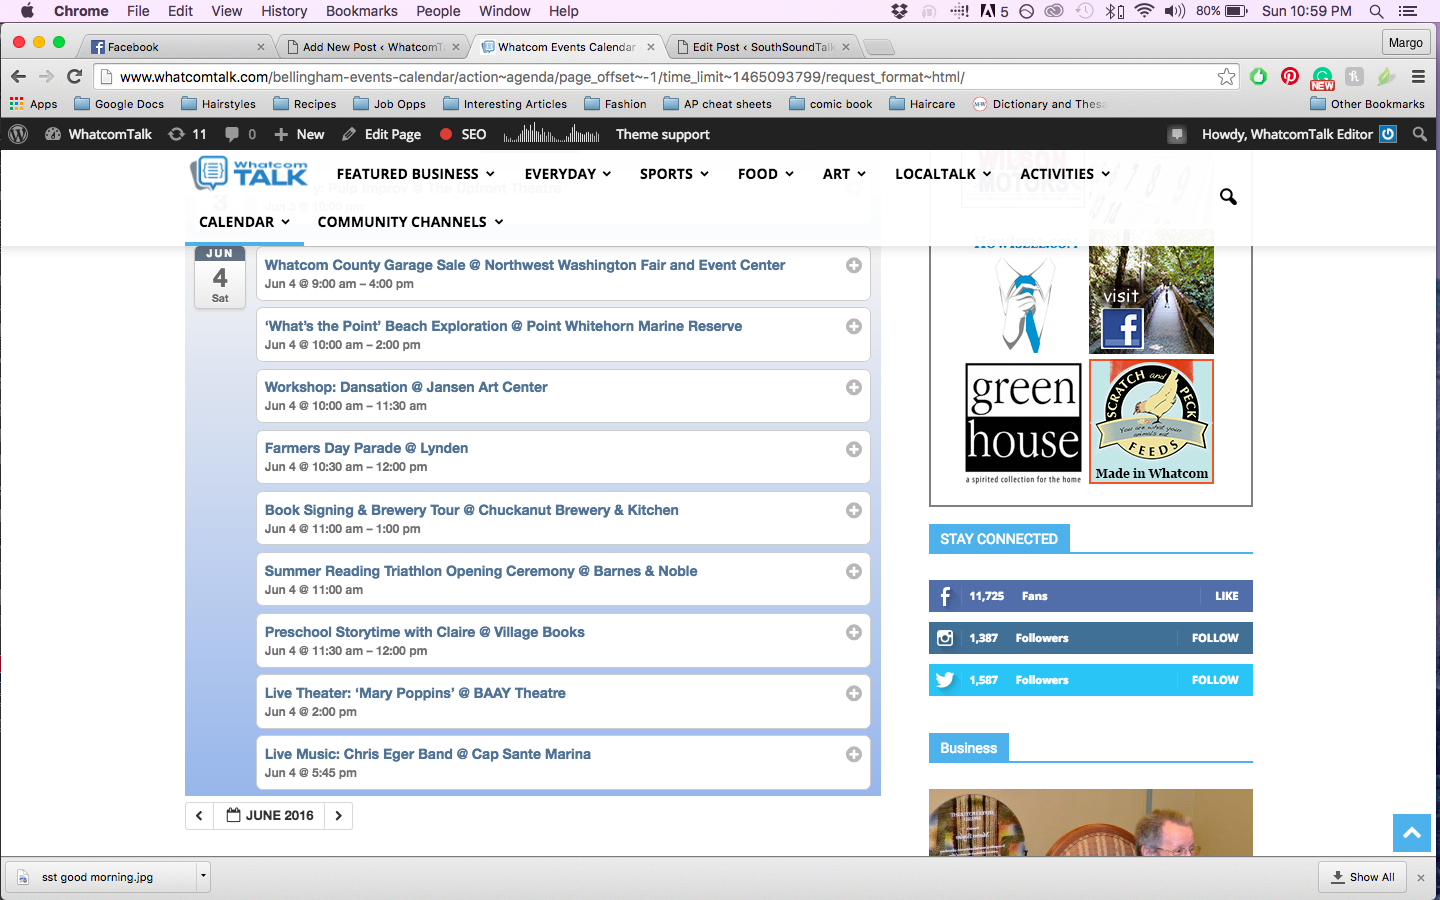Screen dimensions: 1440x900
Task: Open the Featured Business dropdown menu
Action: (x=415, y=174)
